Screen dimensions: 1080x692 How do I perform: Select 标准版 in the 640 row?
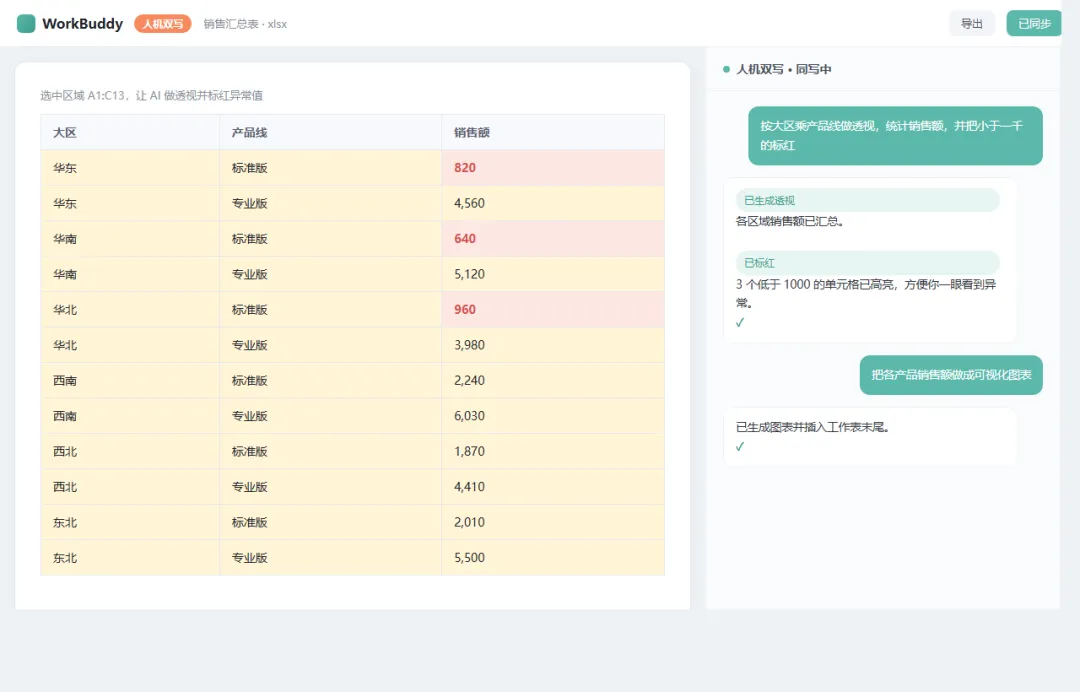(331, 238)
